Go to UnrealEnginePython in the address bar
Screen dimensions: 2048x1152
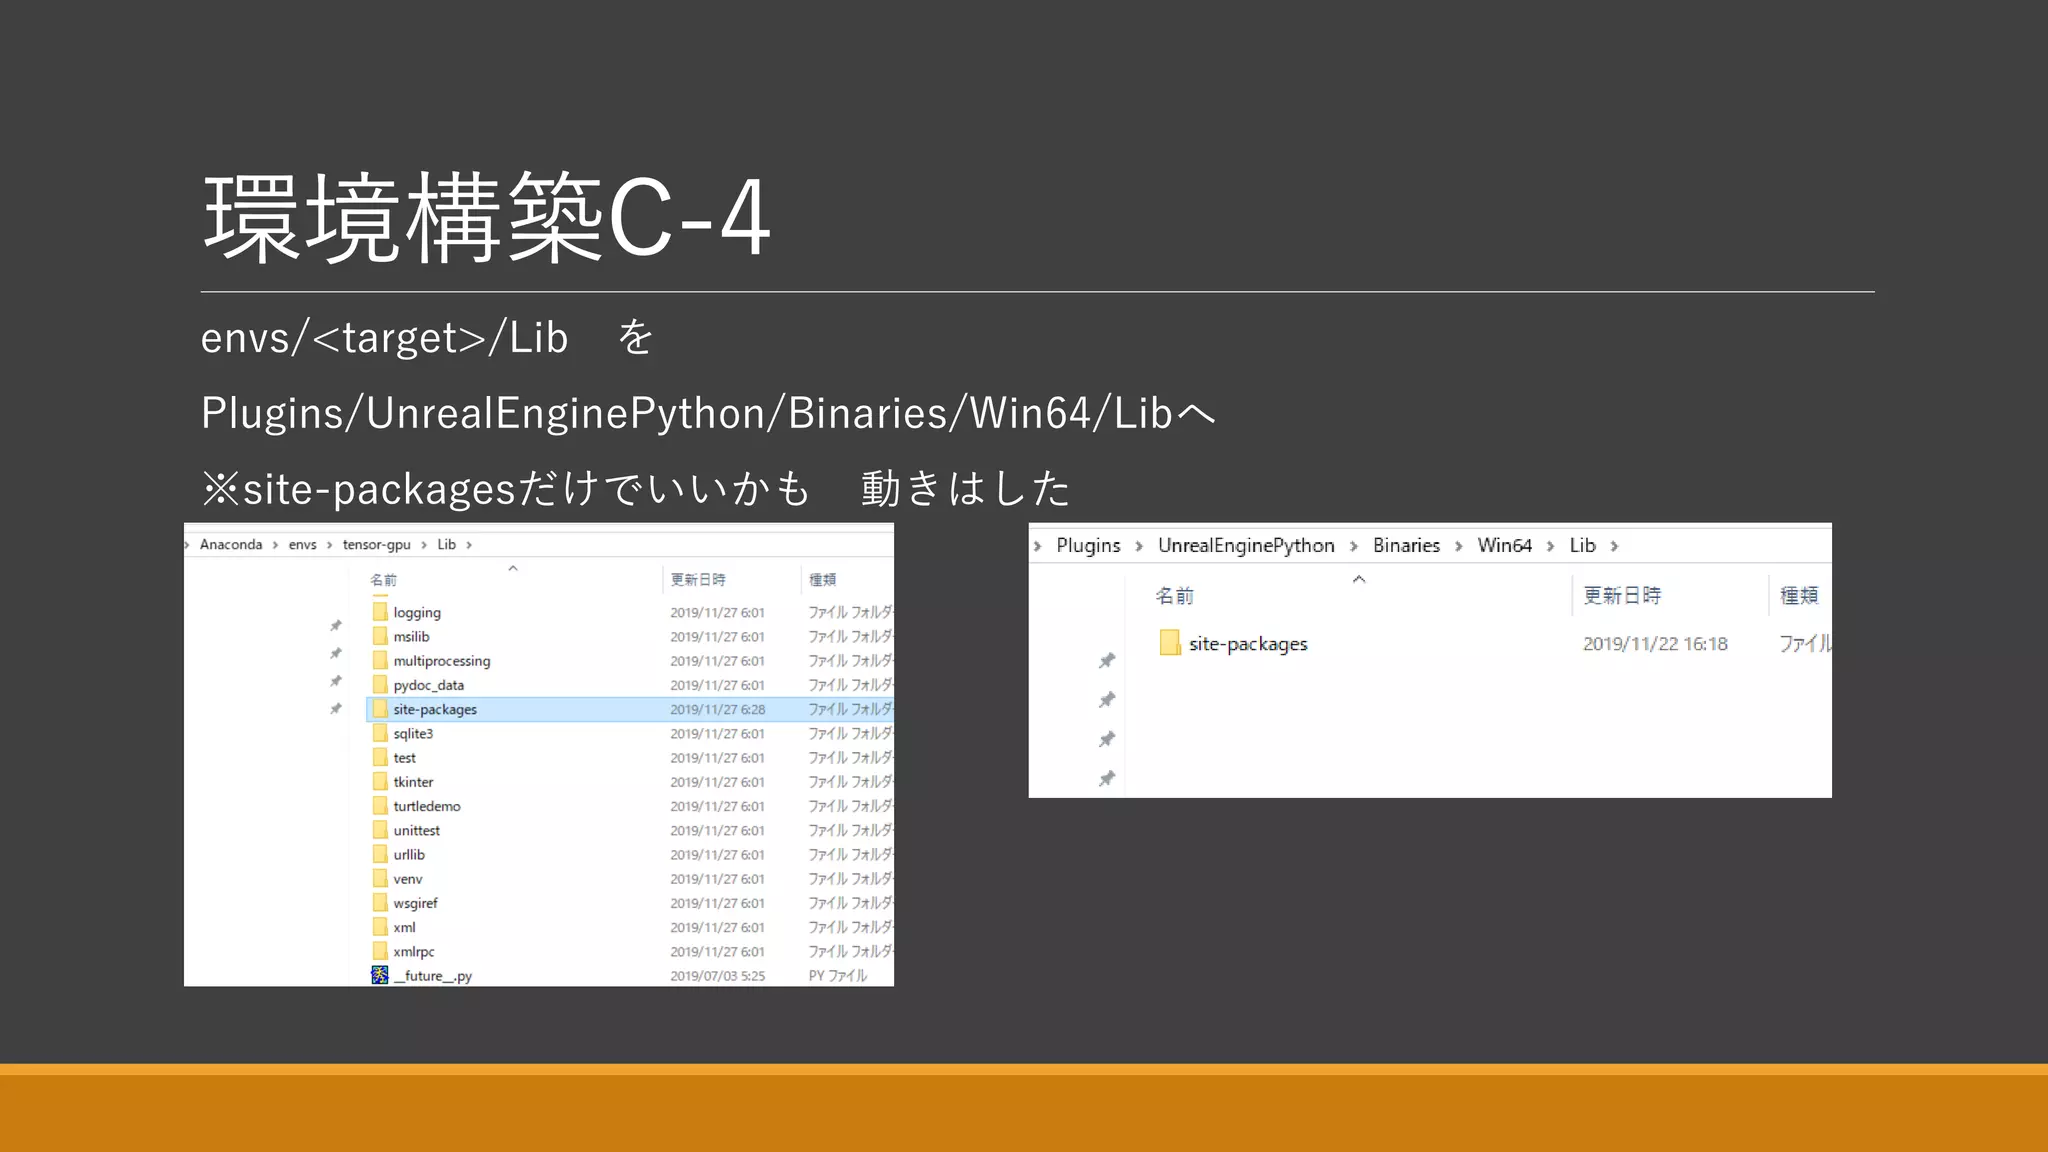(1246, 545)
